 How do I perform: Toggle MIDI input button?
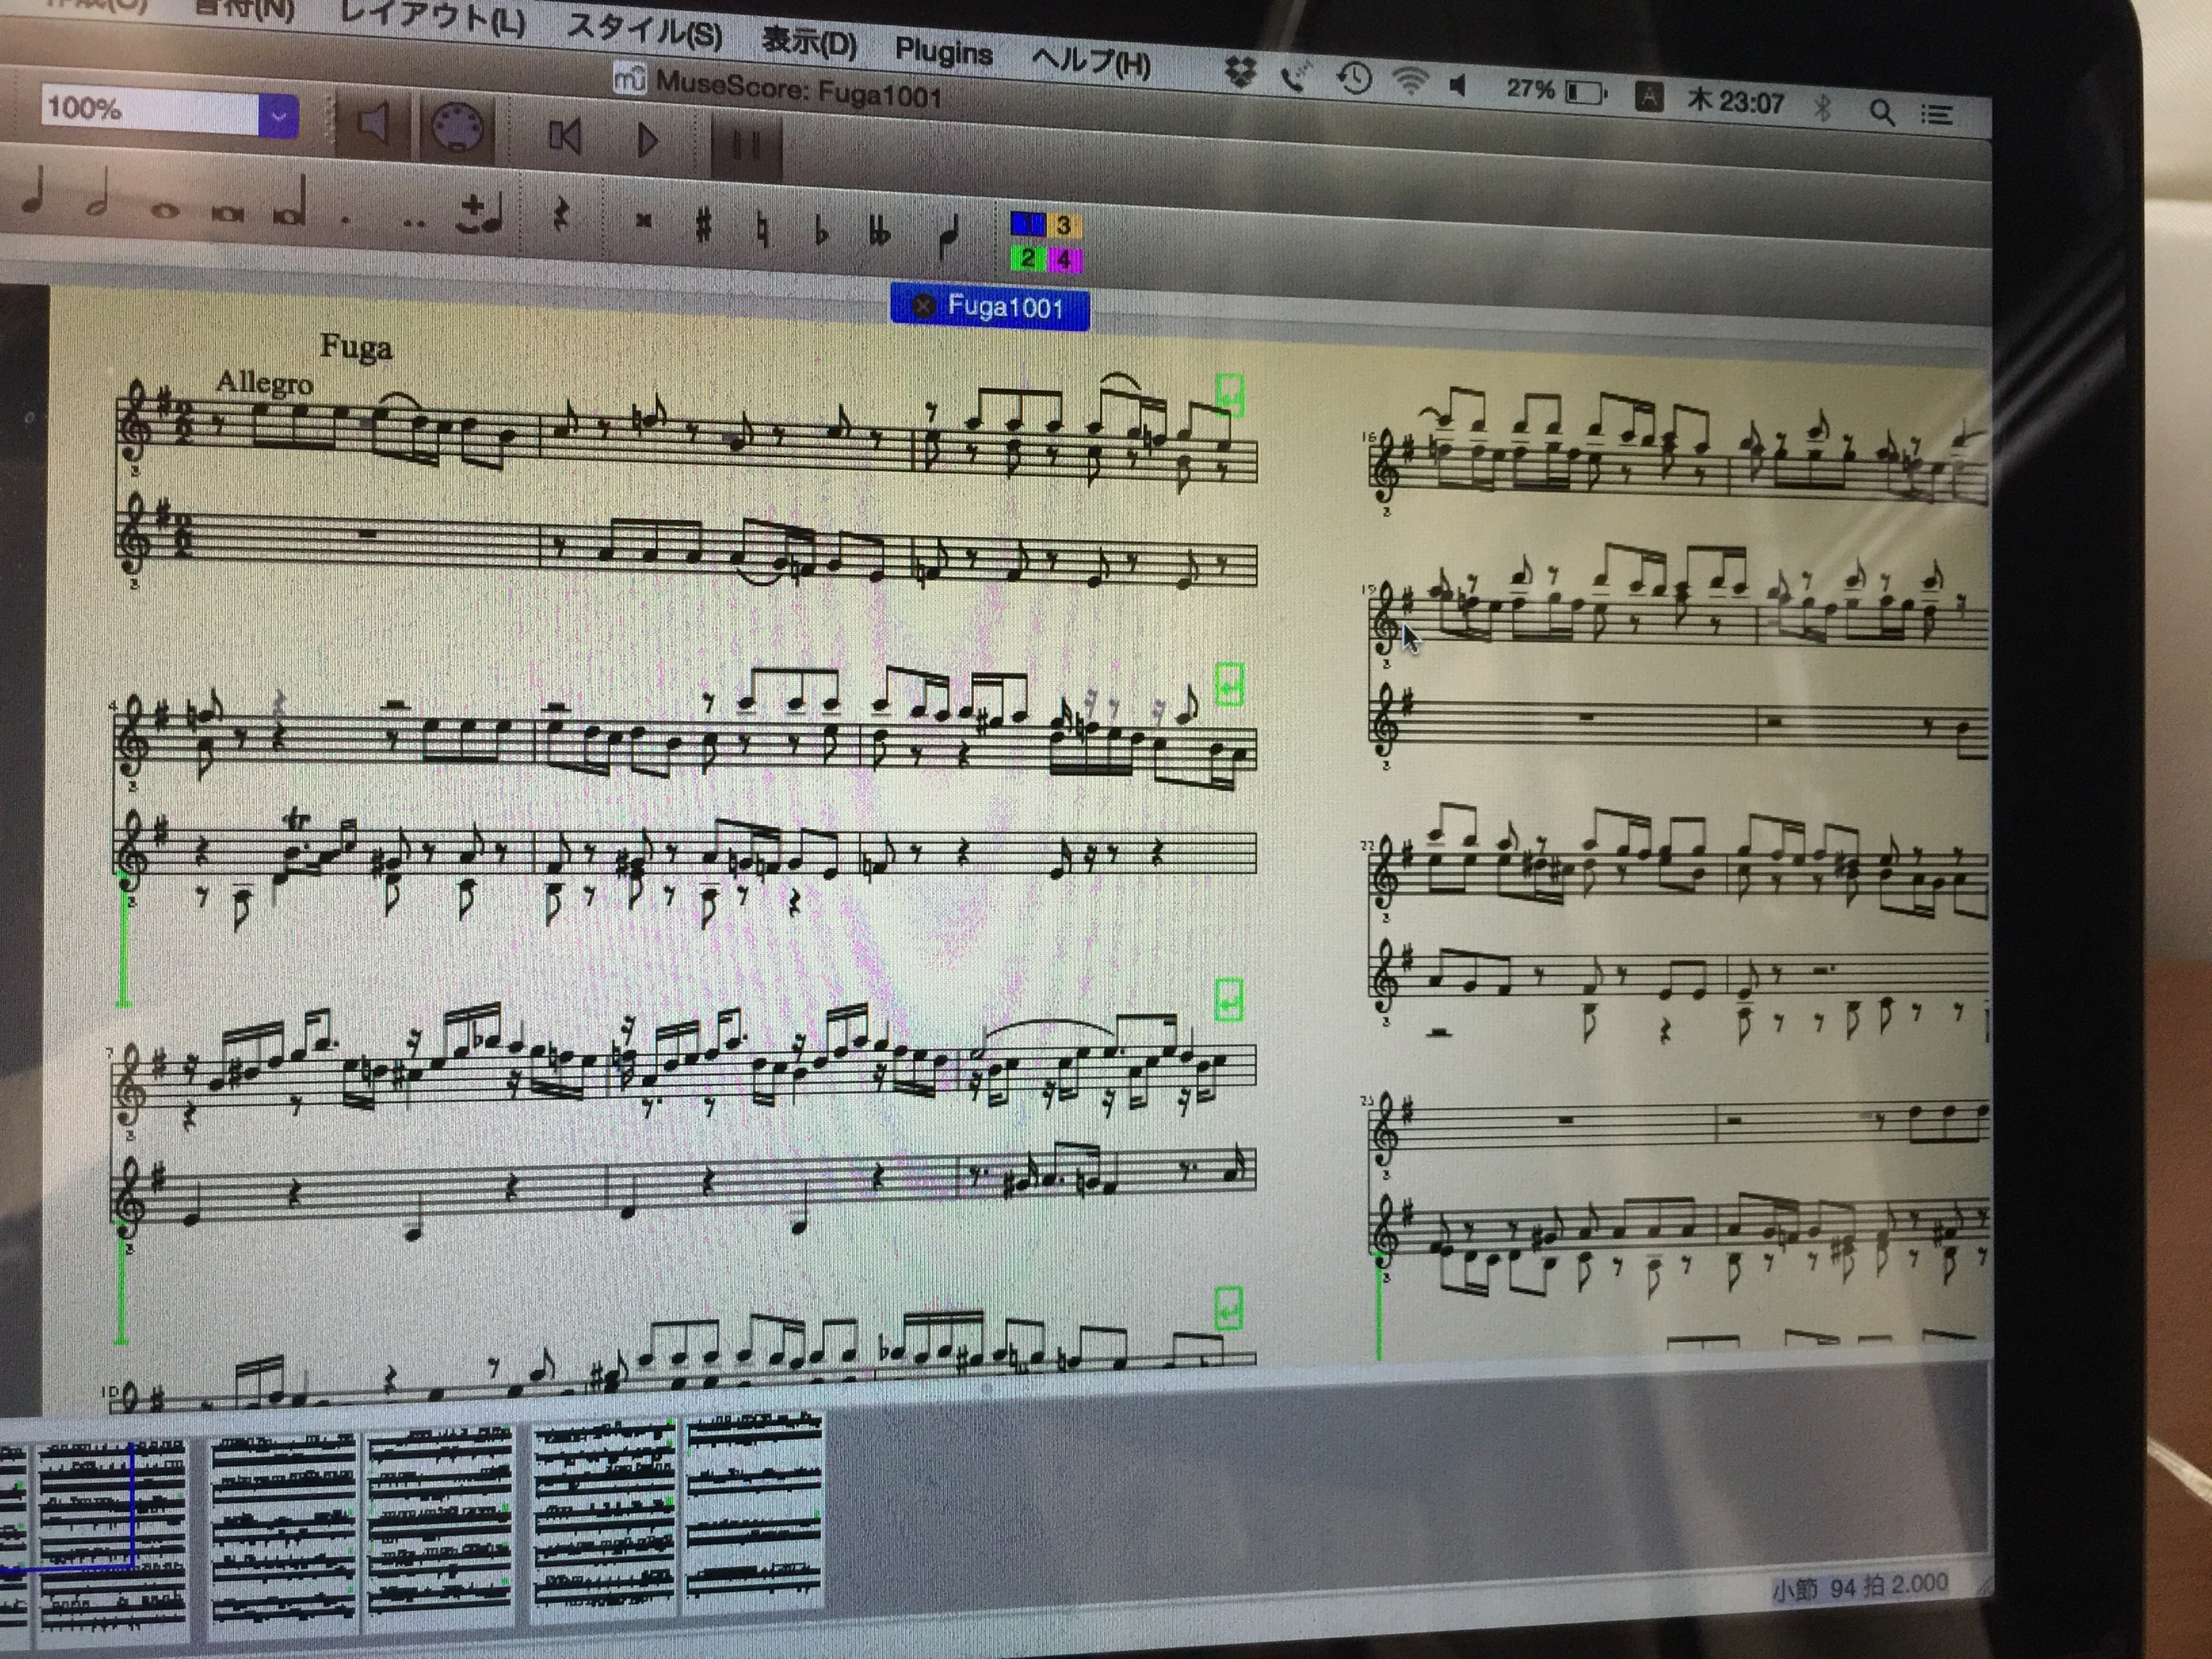point(458,128)
